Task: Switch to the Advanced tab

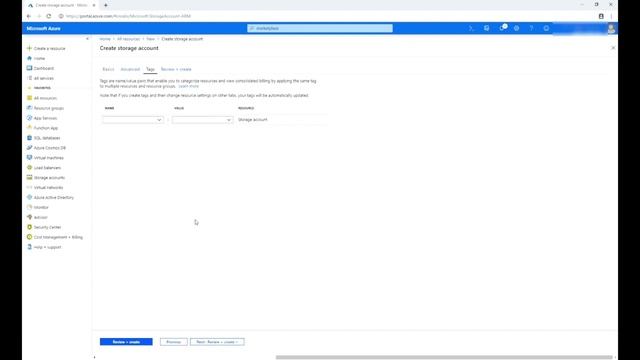Action: (130, 69)
